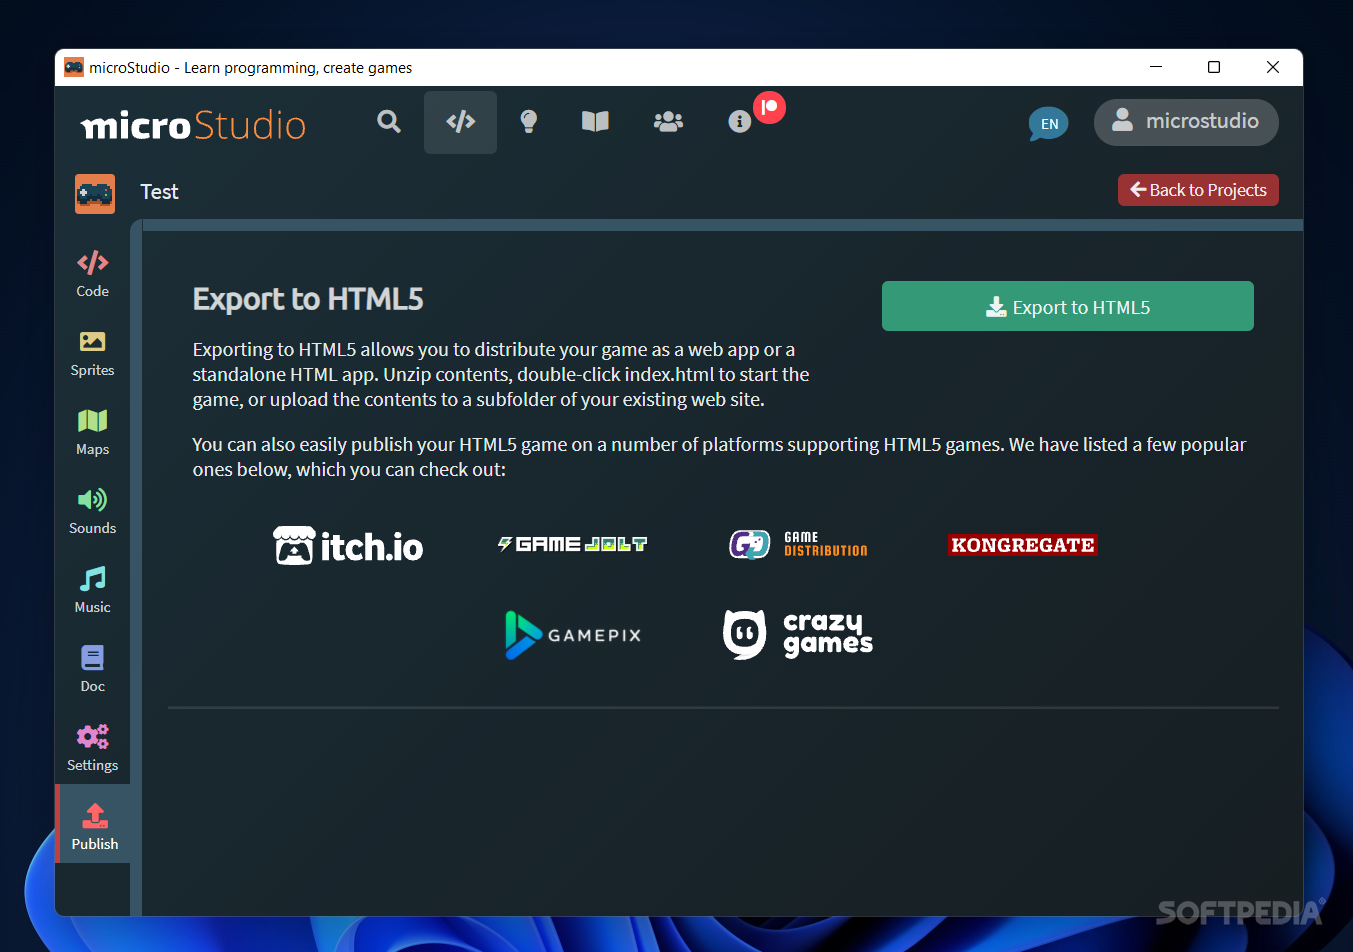Switch to the Sprites section
The image size is (1353, 952).
(x=93, y=353)
